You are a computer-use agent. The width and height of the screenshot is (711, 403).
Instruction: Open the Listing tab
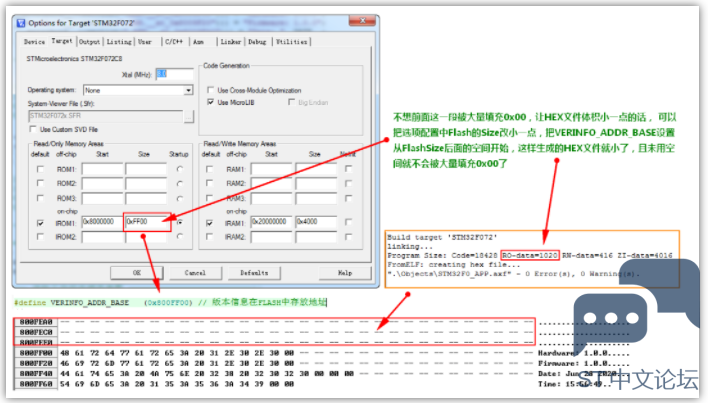coord(119,42)
